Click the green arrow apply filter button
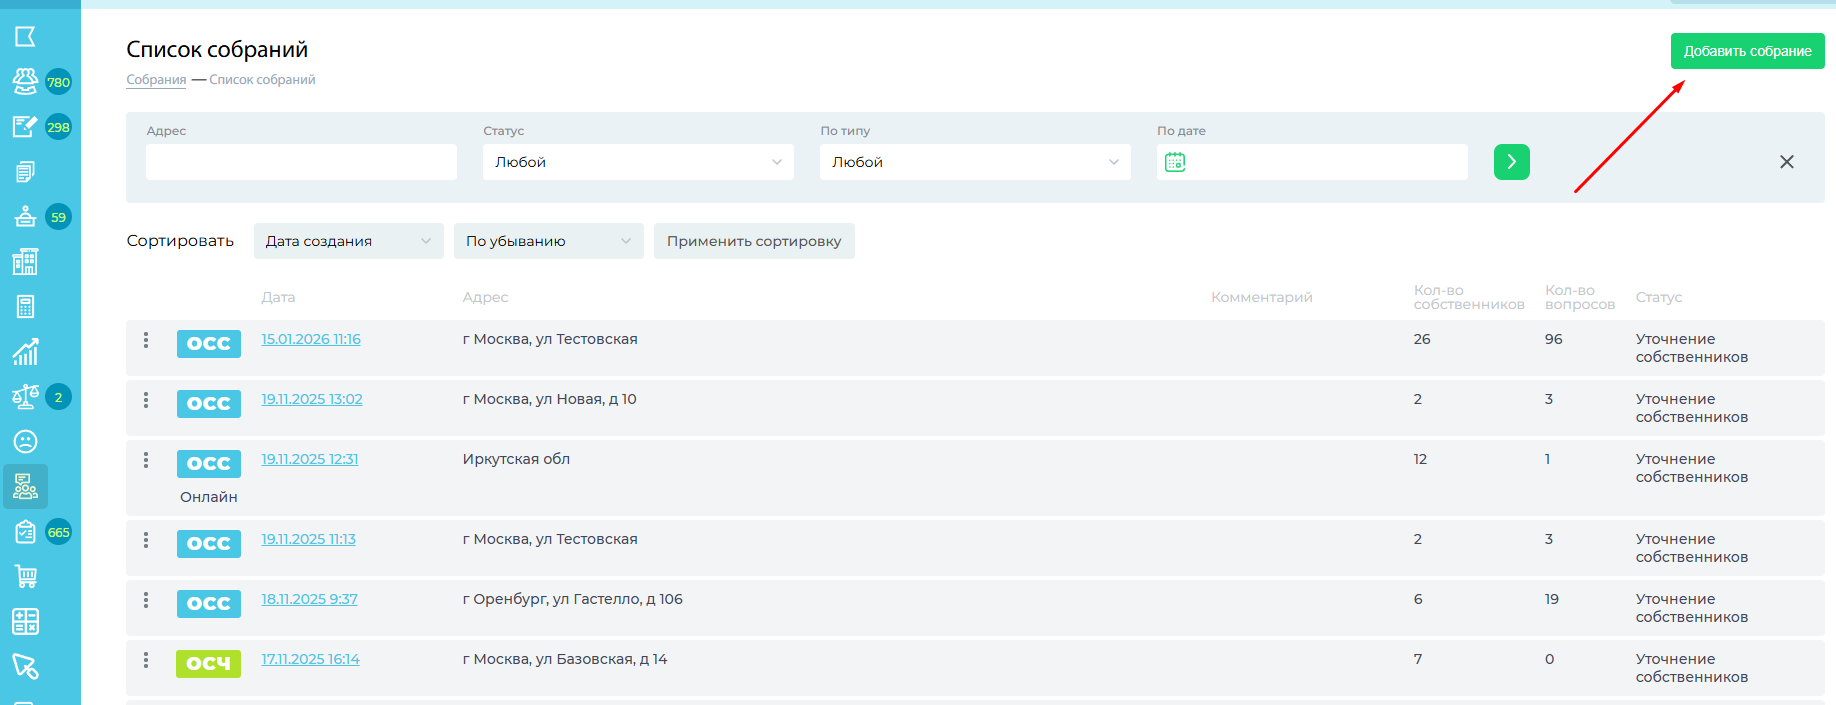The image size is (1836, 705). [1511, 162]
